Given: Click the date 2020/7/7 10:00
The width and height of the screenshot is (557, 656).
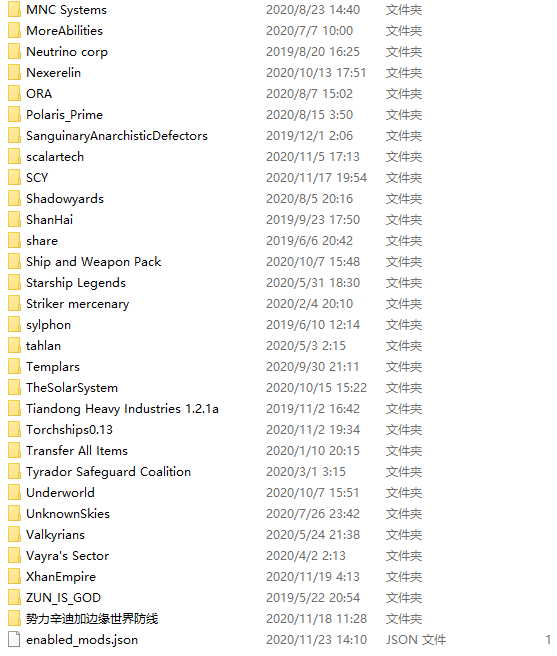Looking at the screenshot, I should pos(310,31).
